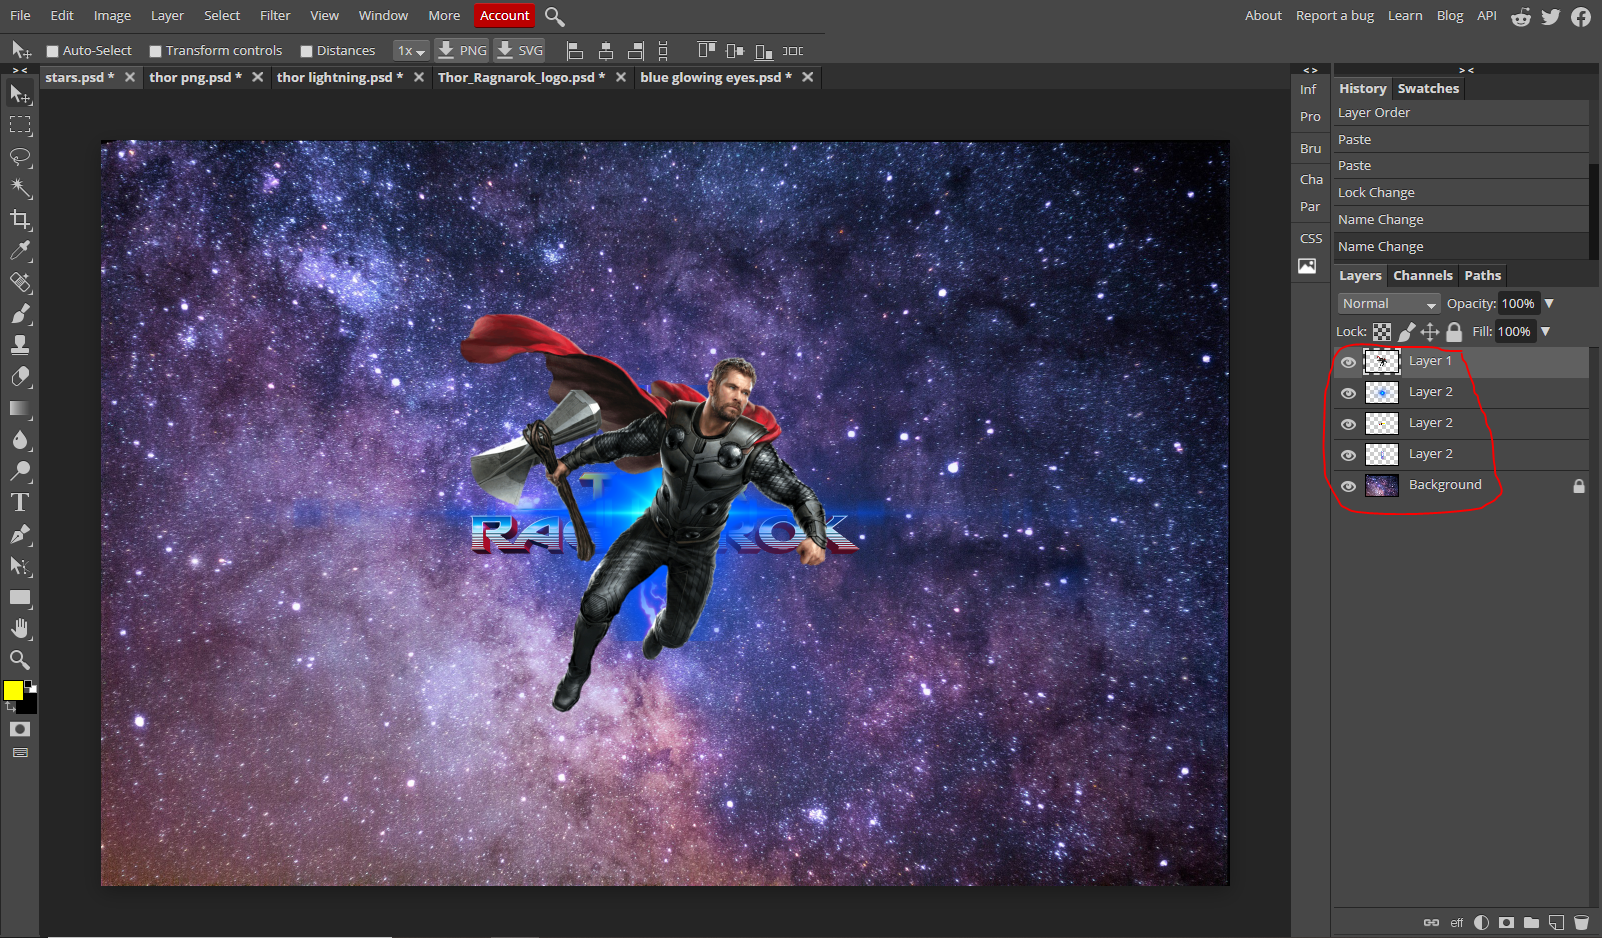Open the Reddit icon link
Viewport: 1602px width, 938px height.
point(1521,16)
